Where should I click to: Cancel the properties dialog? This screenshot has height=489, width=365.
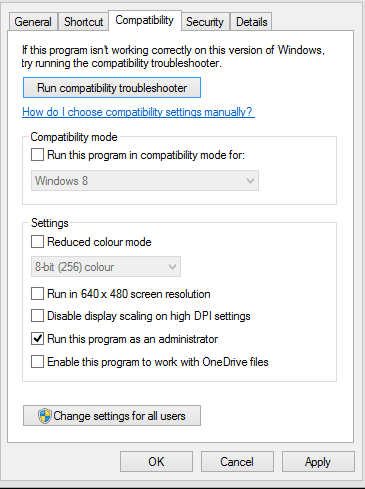point(237,462)
